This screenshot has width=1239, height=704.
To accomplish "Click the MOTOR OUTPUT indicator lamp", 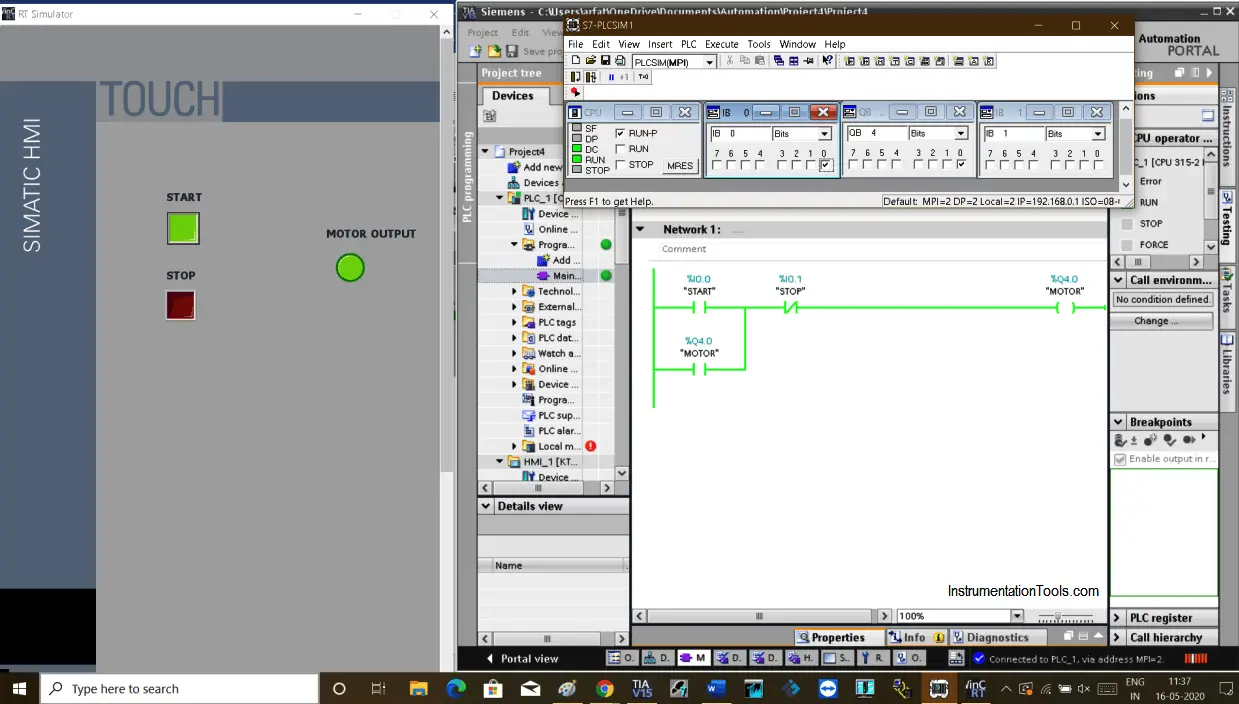I will [350, 267].
